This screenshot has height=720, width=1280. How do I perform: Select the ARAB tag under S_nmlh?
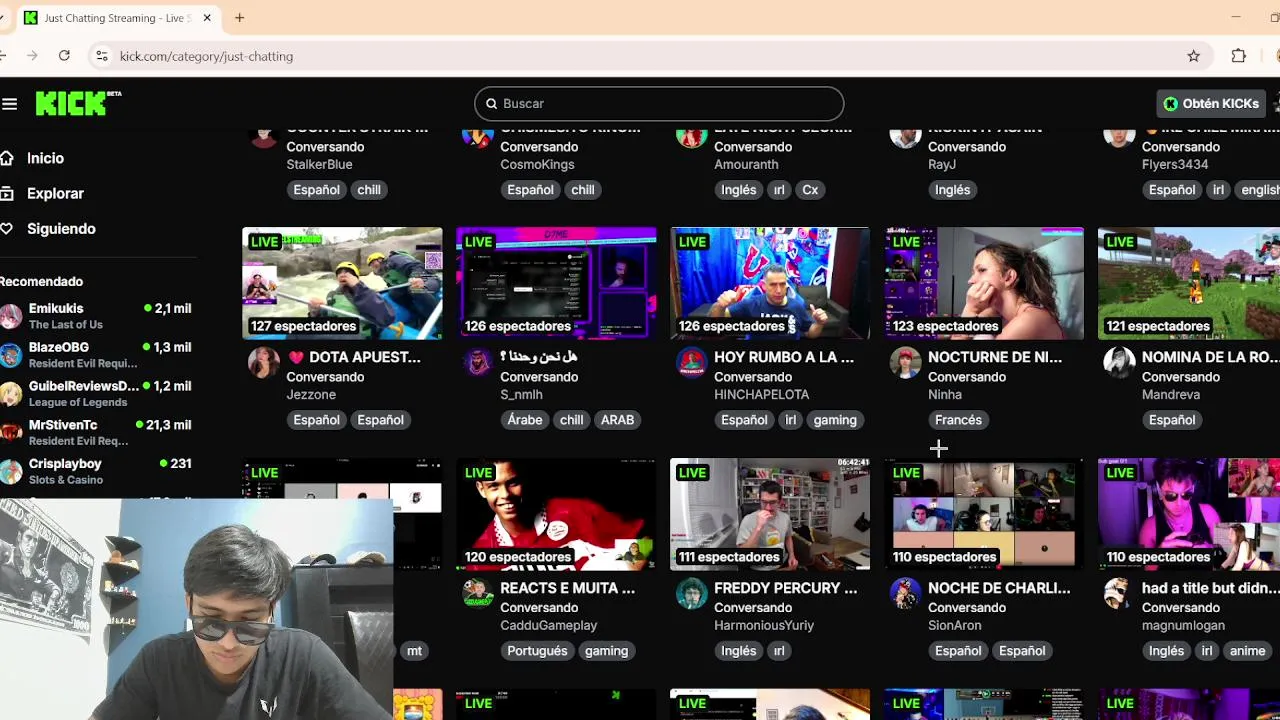pyautogui.click(x=617, y=420)
